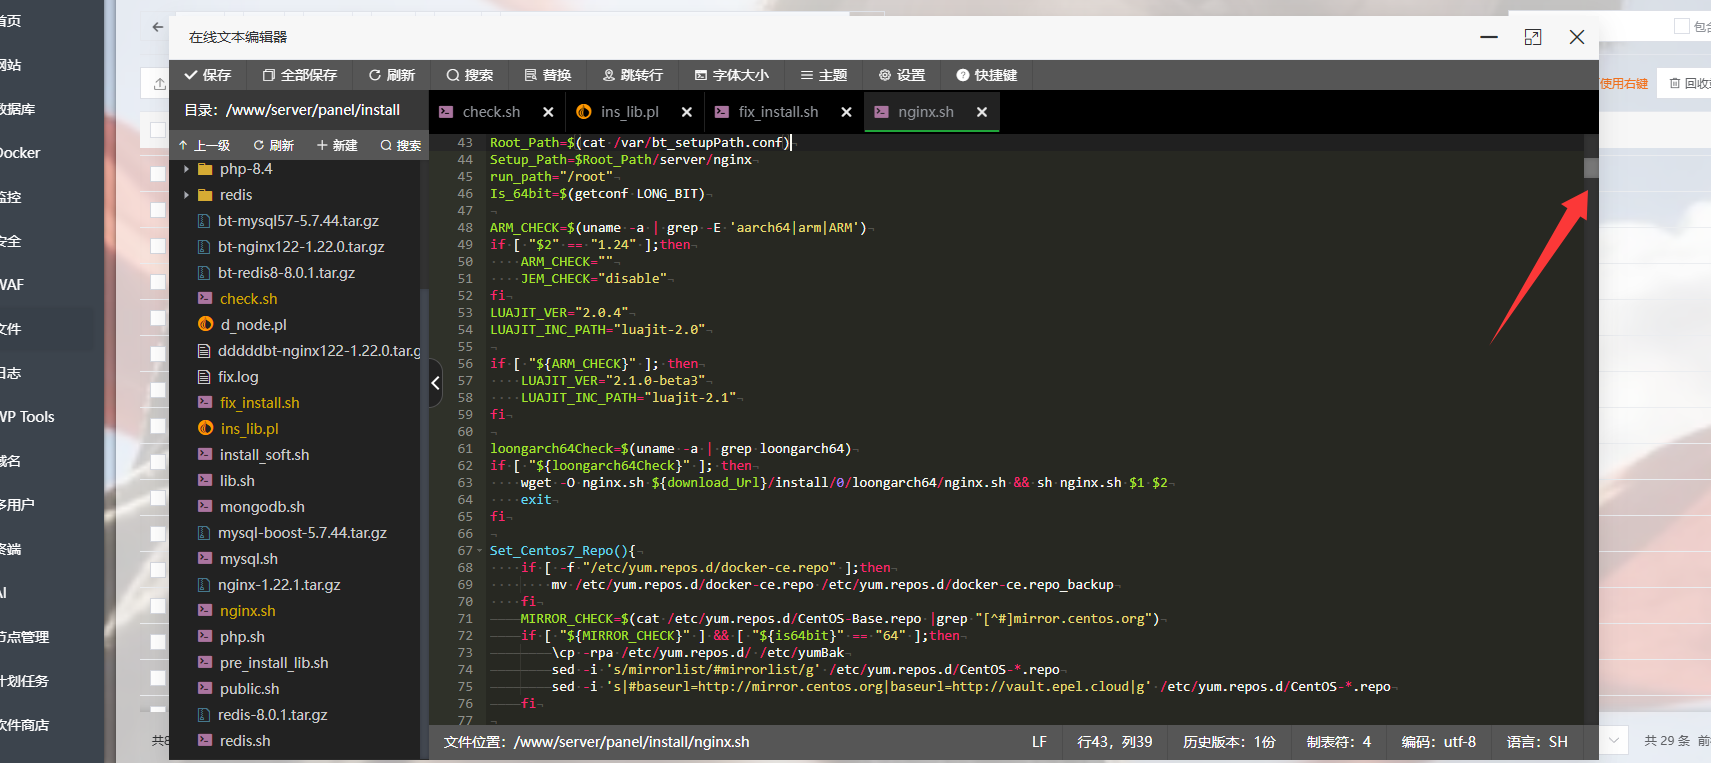This screenshot has width=1711, height=763.
Task: Click 行43 列39 cursor position indicator
Action: pos(1114,742)
